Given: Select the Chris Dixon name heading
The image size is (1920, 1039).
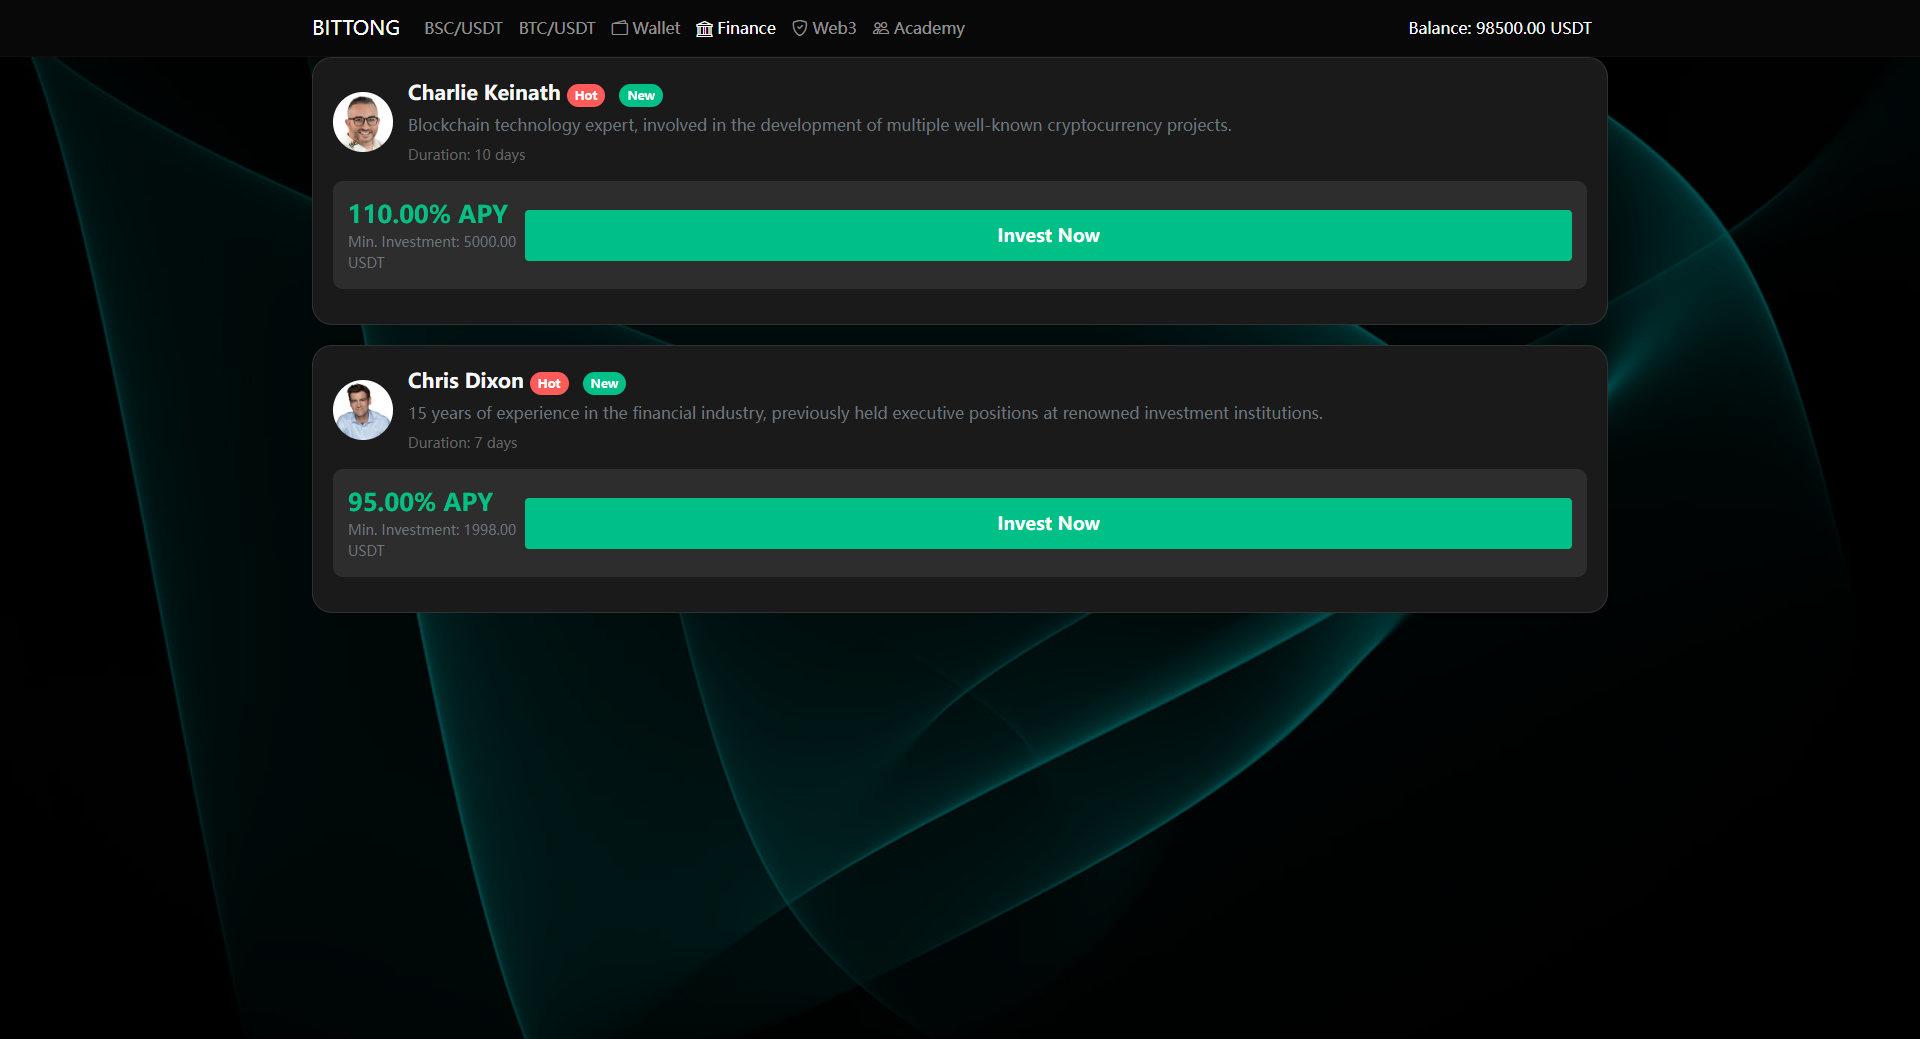Looking at the screenshot, I should tap(466, 381).
